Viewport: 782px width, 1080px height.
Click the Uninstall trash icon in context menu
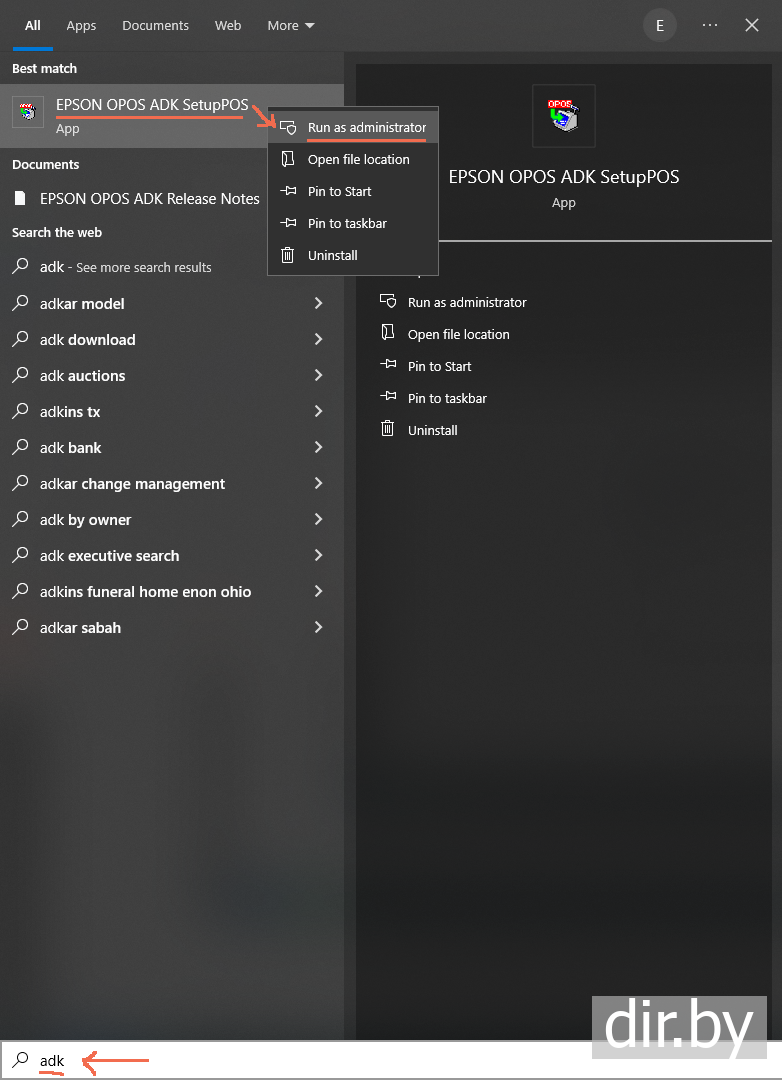[x=288, y=255]
